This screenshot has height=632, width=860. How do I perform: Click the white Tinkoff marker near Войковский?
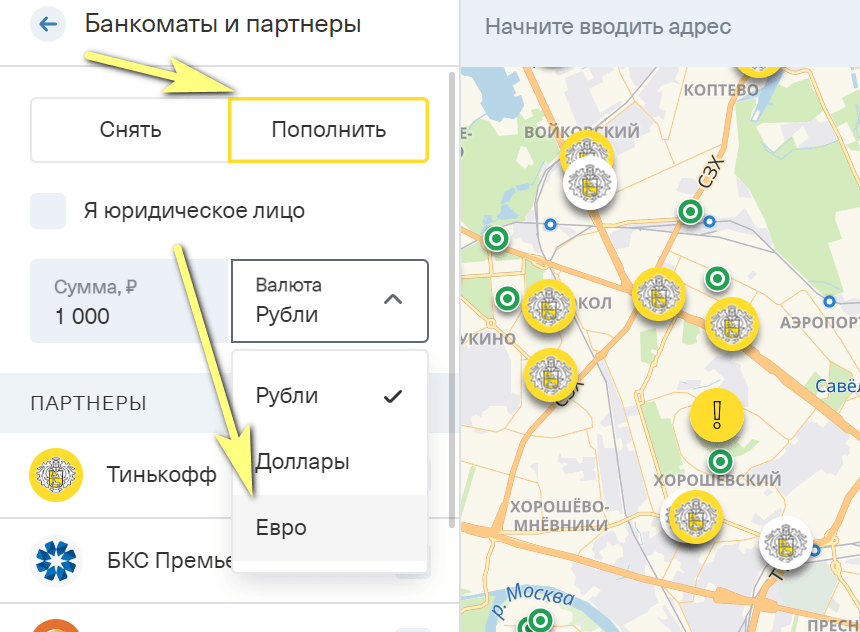coord(590,183)
